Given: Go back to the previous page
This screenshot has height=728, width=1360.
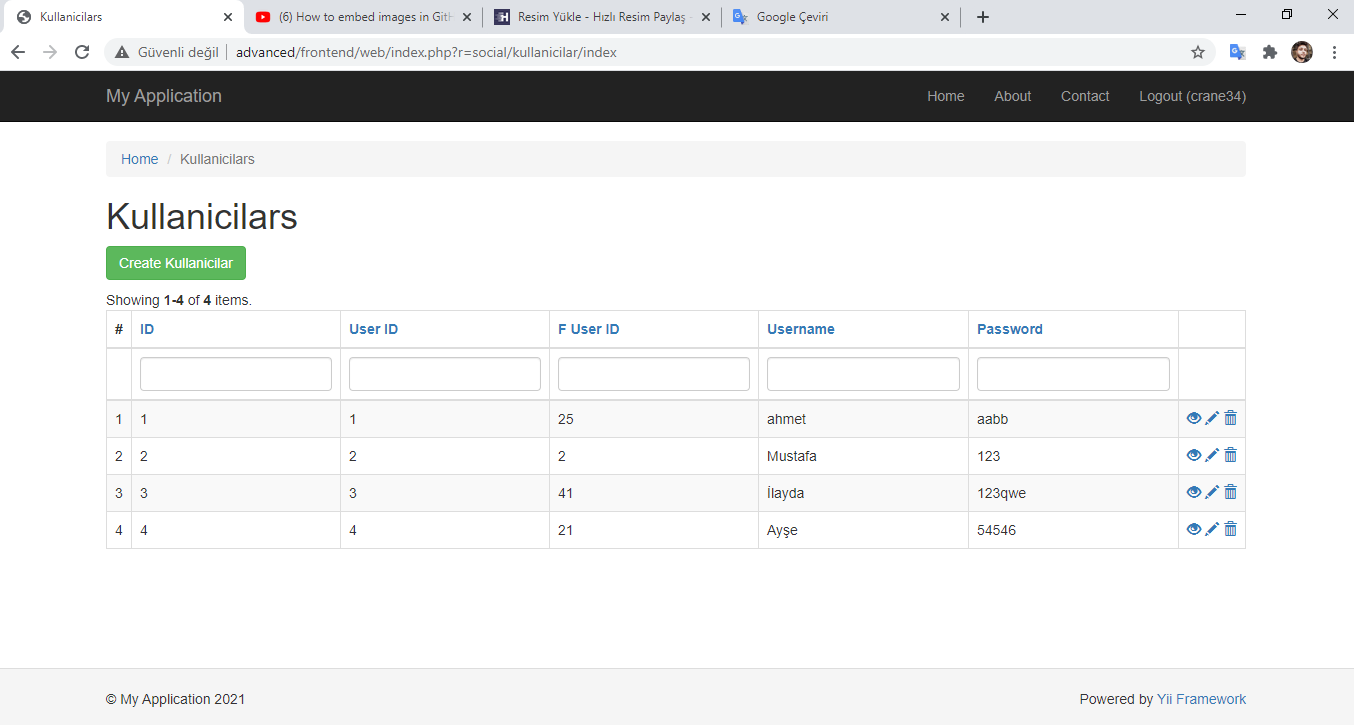Looking at the screenshot, I should click(x=18, y=52).
